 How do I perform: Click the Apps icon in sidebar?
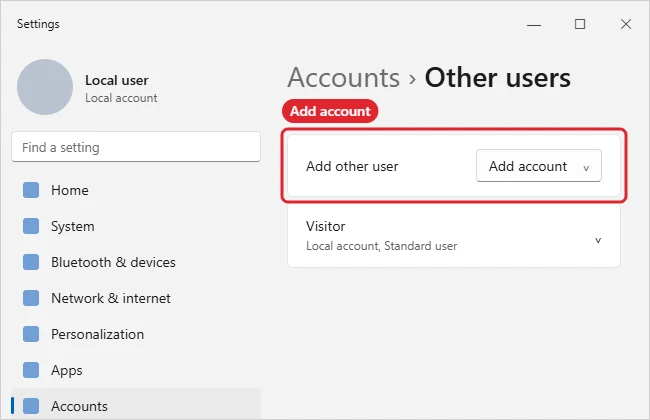click(31, 370)
